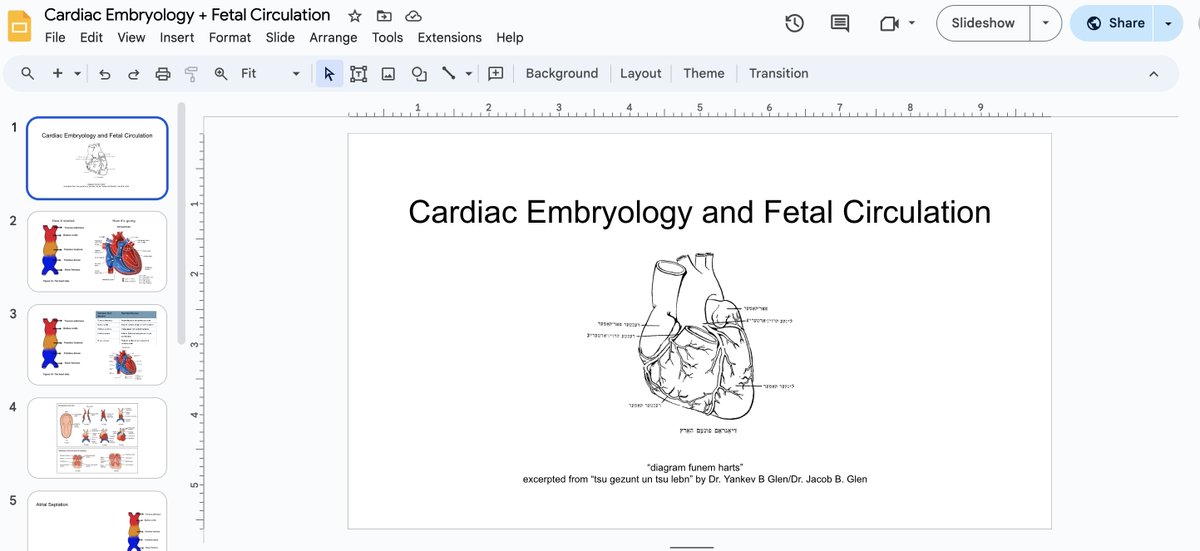Open video call options dropdown arrow
Viewport: 1200px width, 551px height.
pos(911,23)
